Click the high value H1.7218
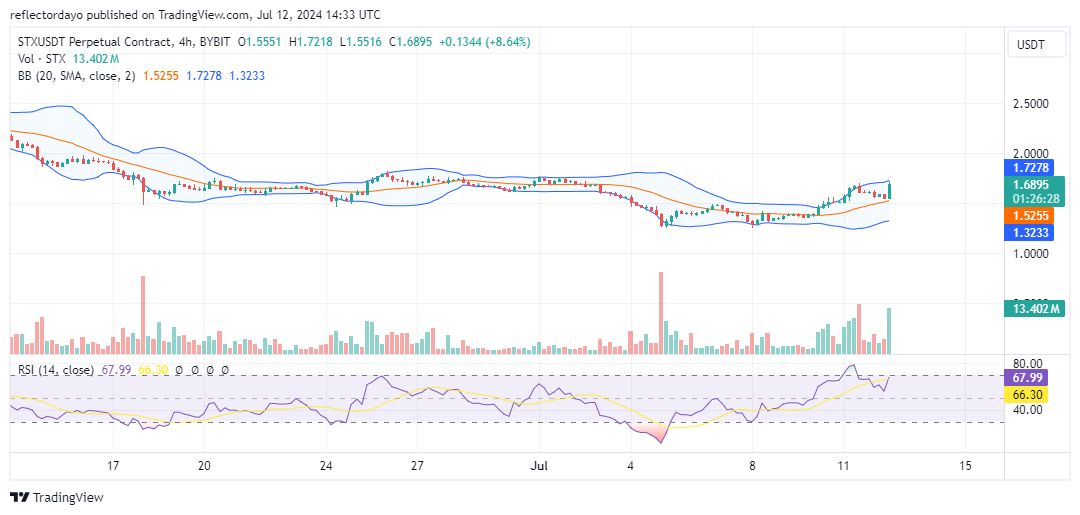1080x515 pixels. 311,42
